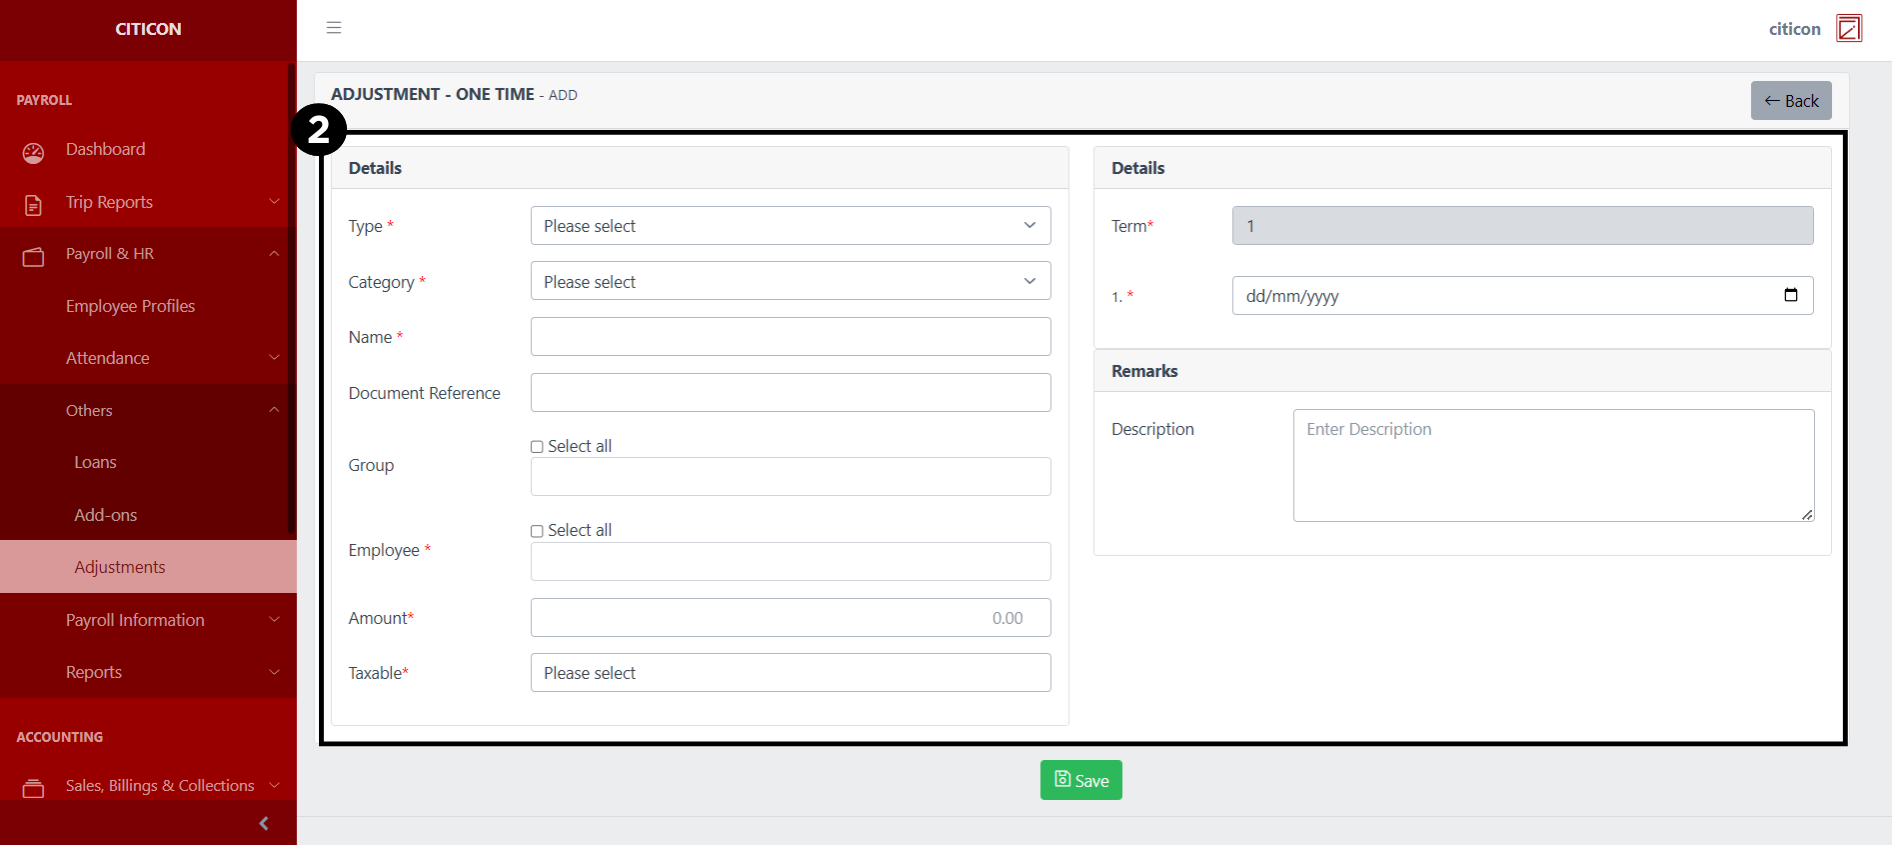This screenshot has width=1892, height=845.
Task: Click the Trip Reports document icon
Action: [x=33, y=205]
